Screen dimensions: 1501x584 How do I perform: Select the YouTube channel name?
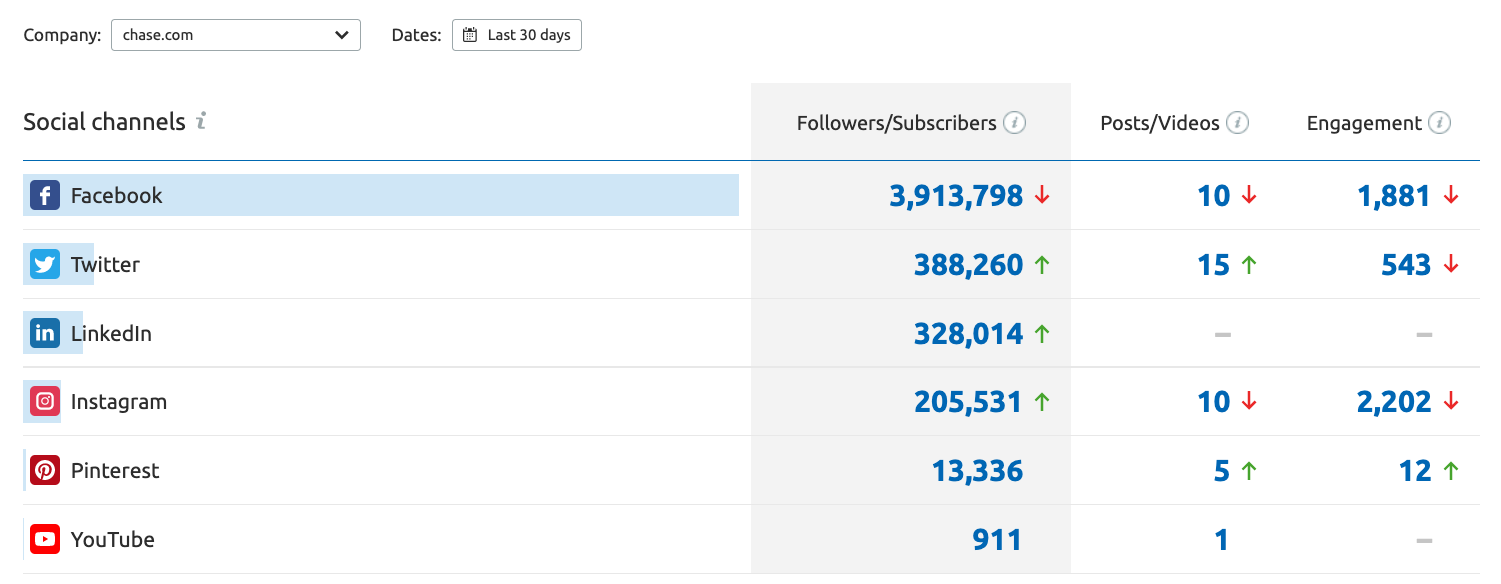point(113,539)
